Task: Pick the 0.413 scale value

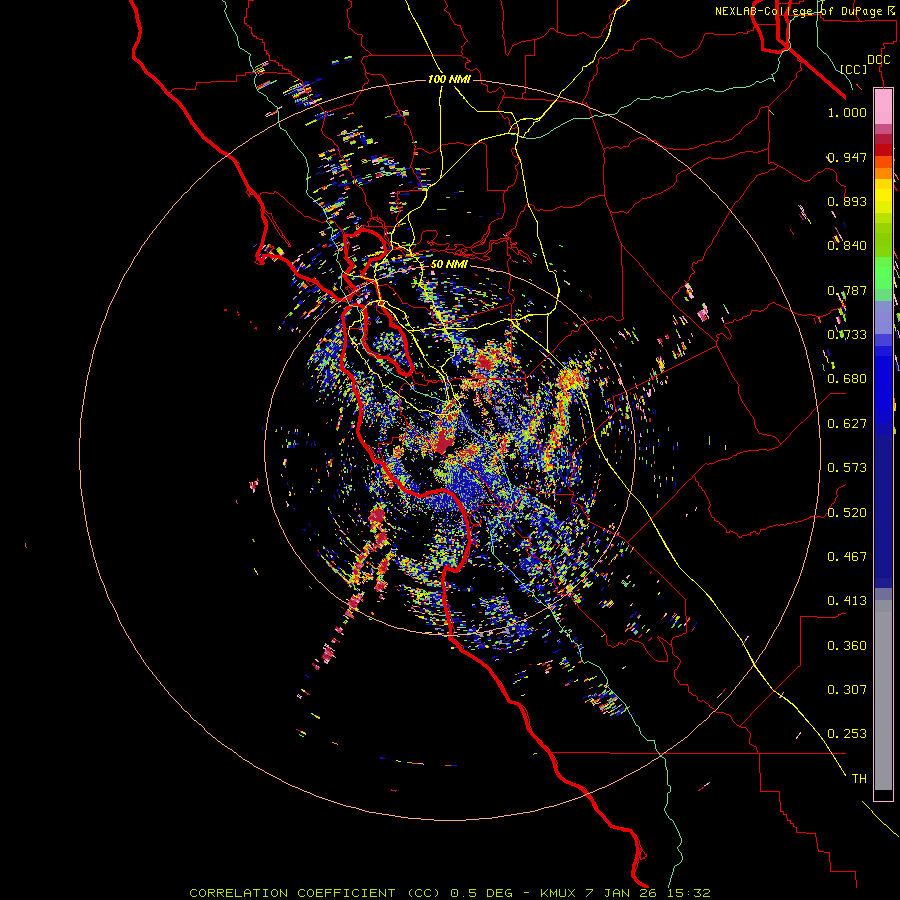Action: pyautogui.click(x=847, y=601)
